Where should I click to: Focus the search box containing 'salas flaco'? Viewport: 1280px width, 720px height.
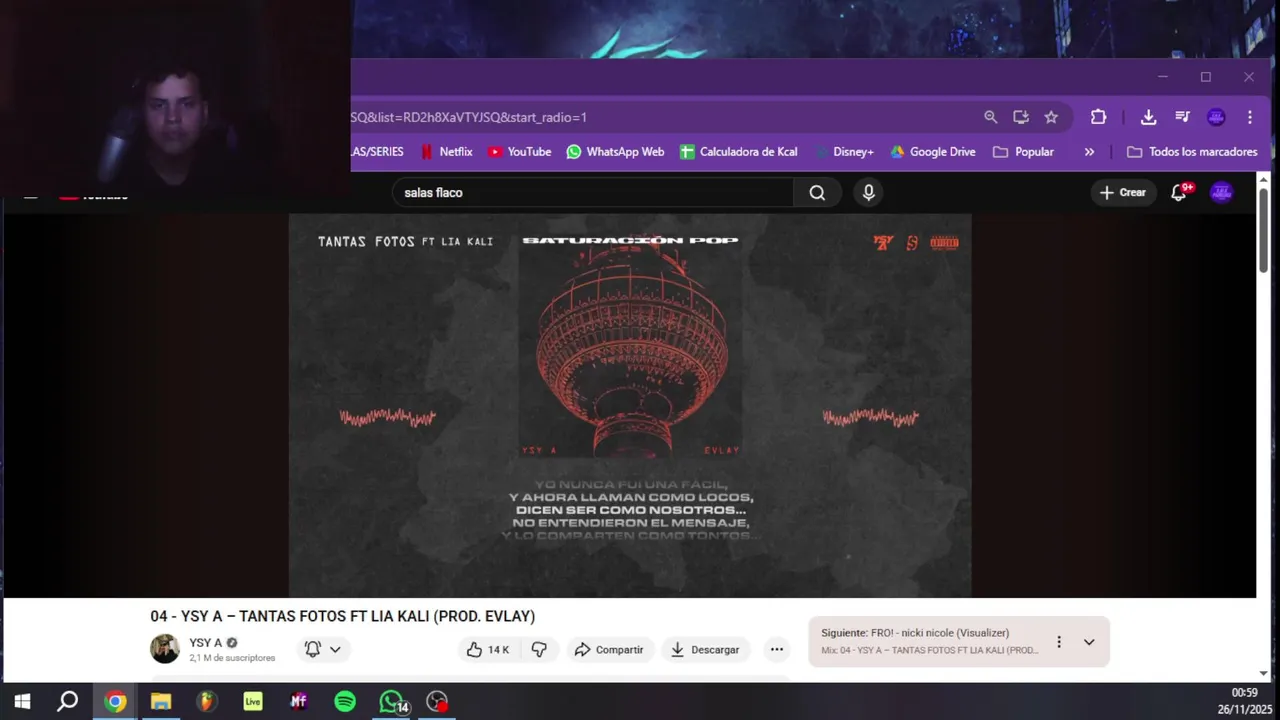(x=594, y=193)
